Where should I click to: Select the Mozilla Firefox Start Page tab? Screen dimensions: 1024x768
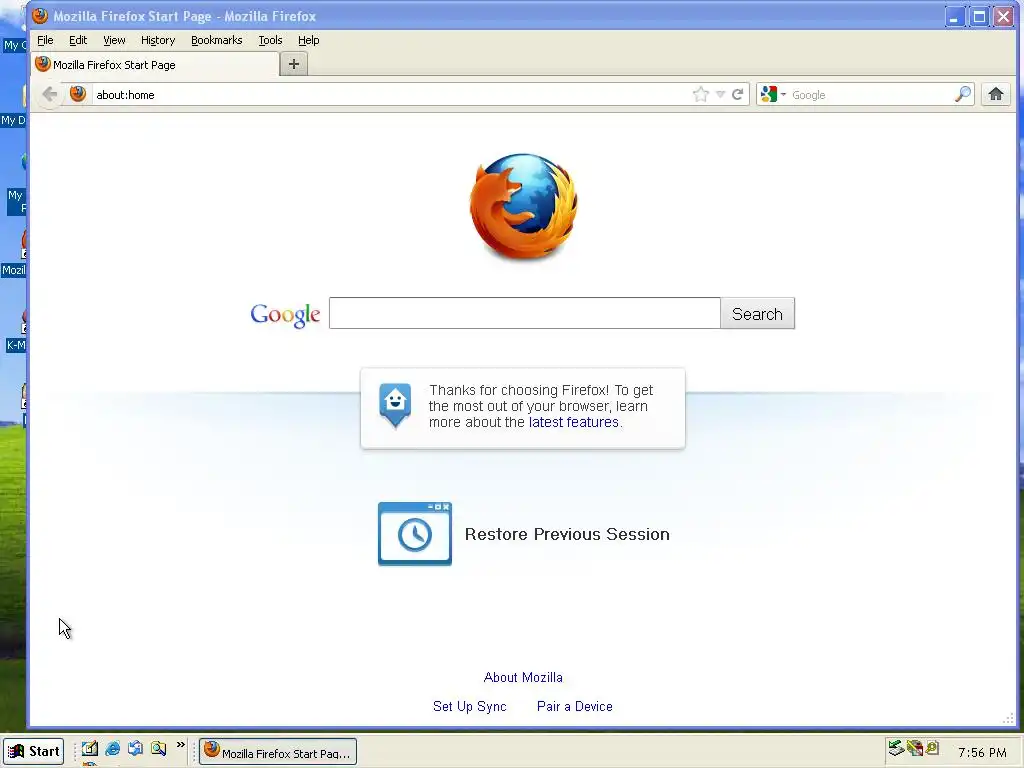click(155, 65)
